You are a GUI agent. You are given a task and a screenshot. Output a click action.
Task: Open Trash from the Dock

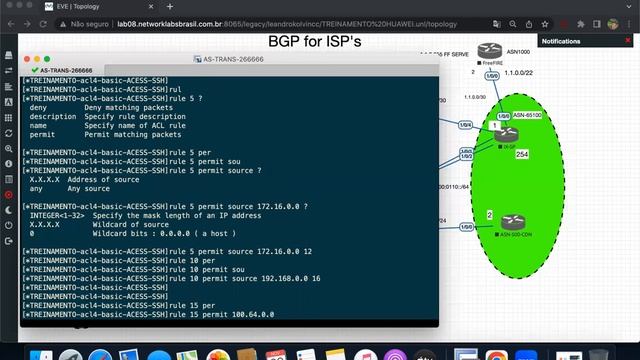[x=598, y=355]
